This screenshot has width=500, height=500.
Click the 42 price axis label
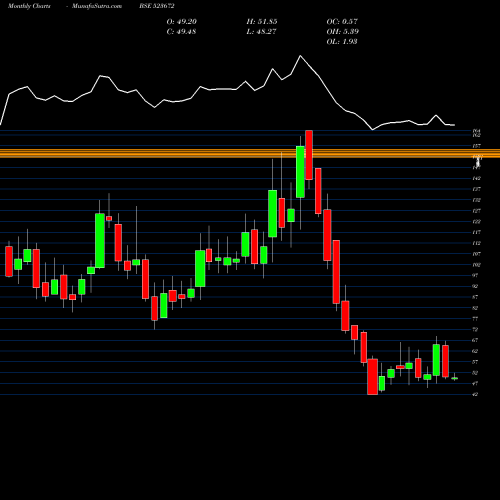[475, 394]
